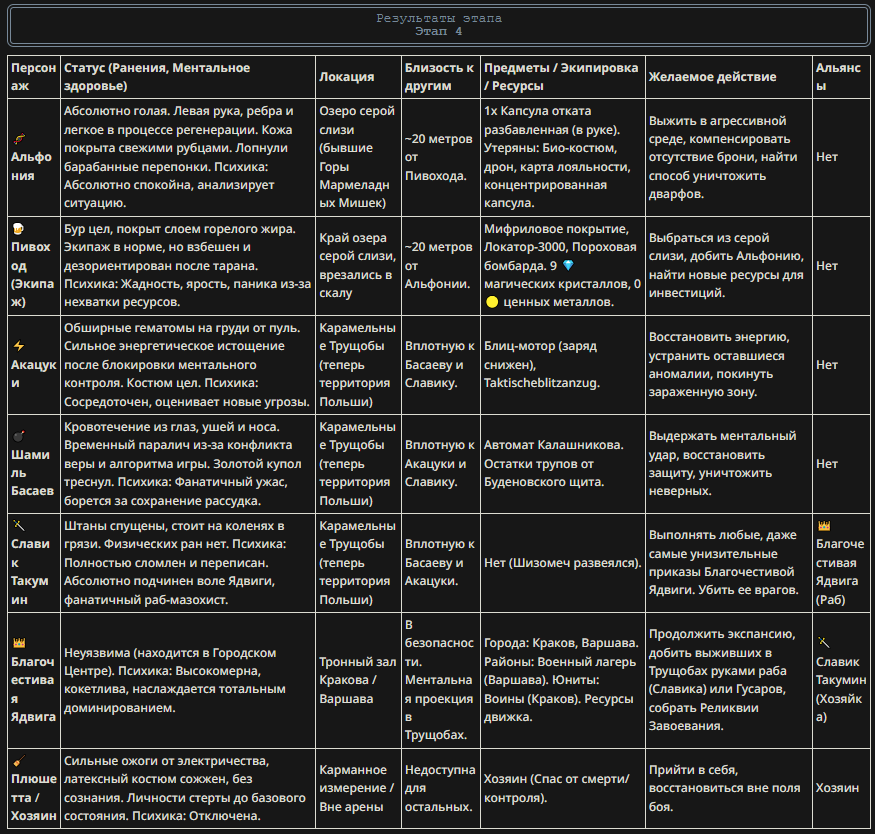Select the 'Пивоход (Экипаж)' character name

click(x=32, y=274)
